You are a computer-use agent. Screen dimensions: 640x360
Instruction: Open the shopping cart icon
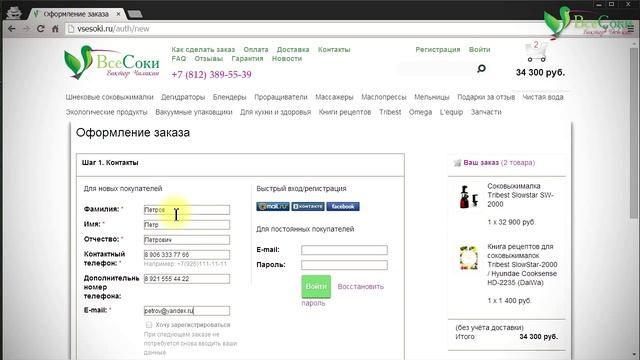[x=536, y=52]
